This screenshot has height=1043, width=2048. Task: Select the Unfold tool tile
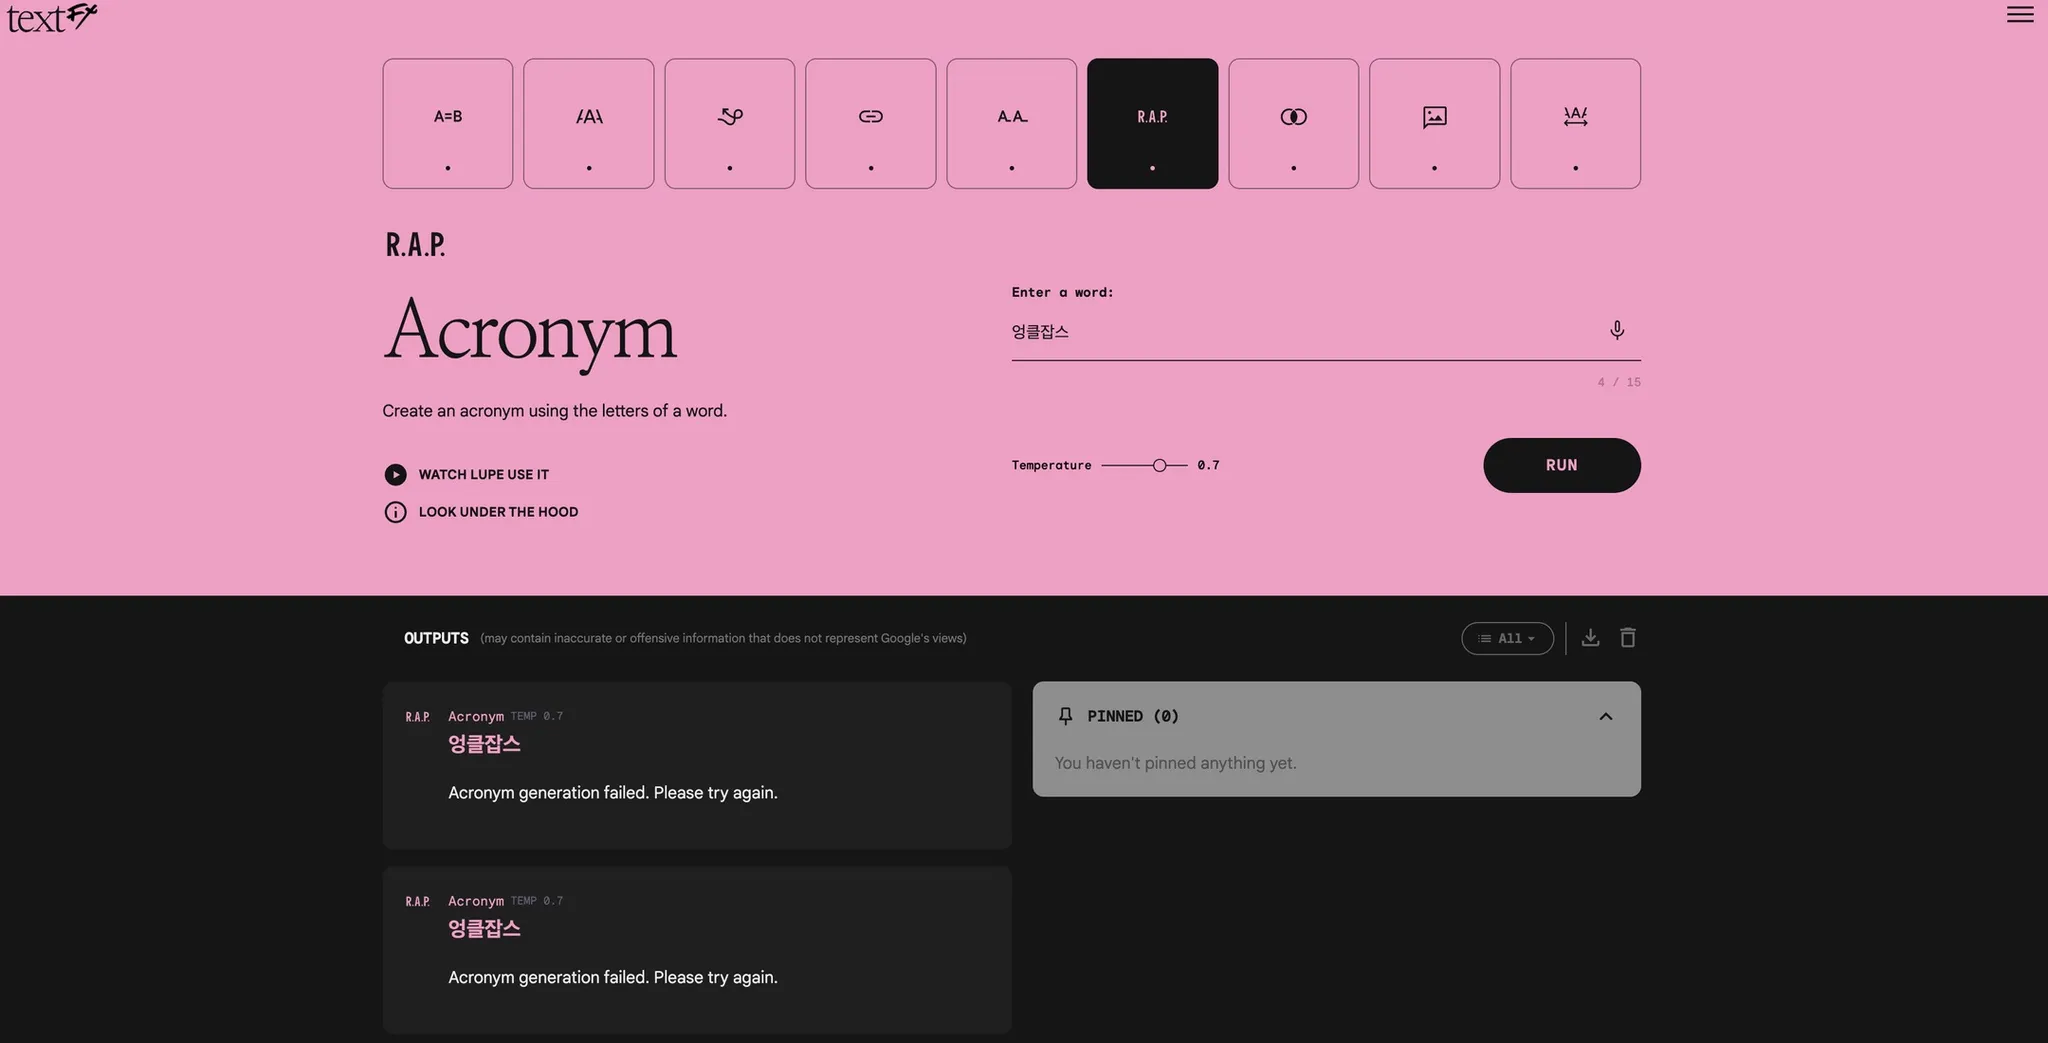1575,123
